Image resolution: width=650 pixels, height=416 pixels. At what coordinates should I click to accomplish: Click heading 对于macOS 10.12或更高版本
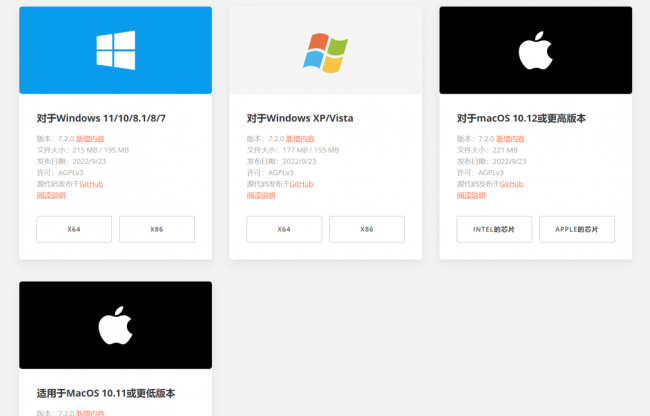tap(521, 119)
